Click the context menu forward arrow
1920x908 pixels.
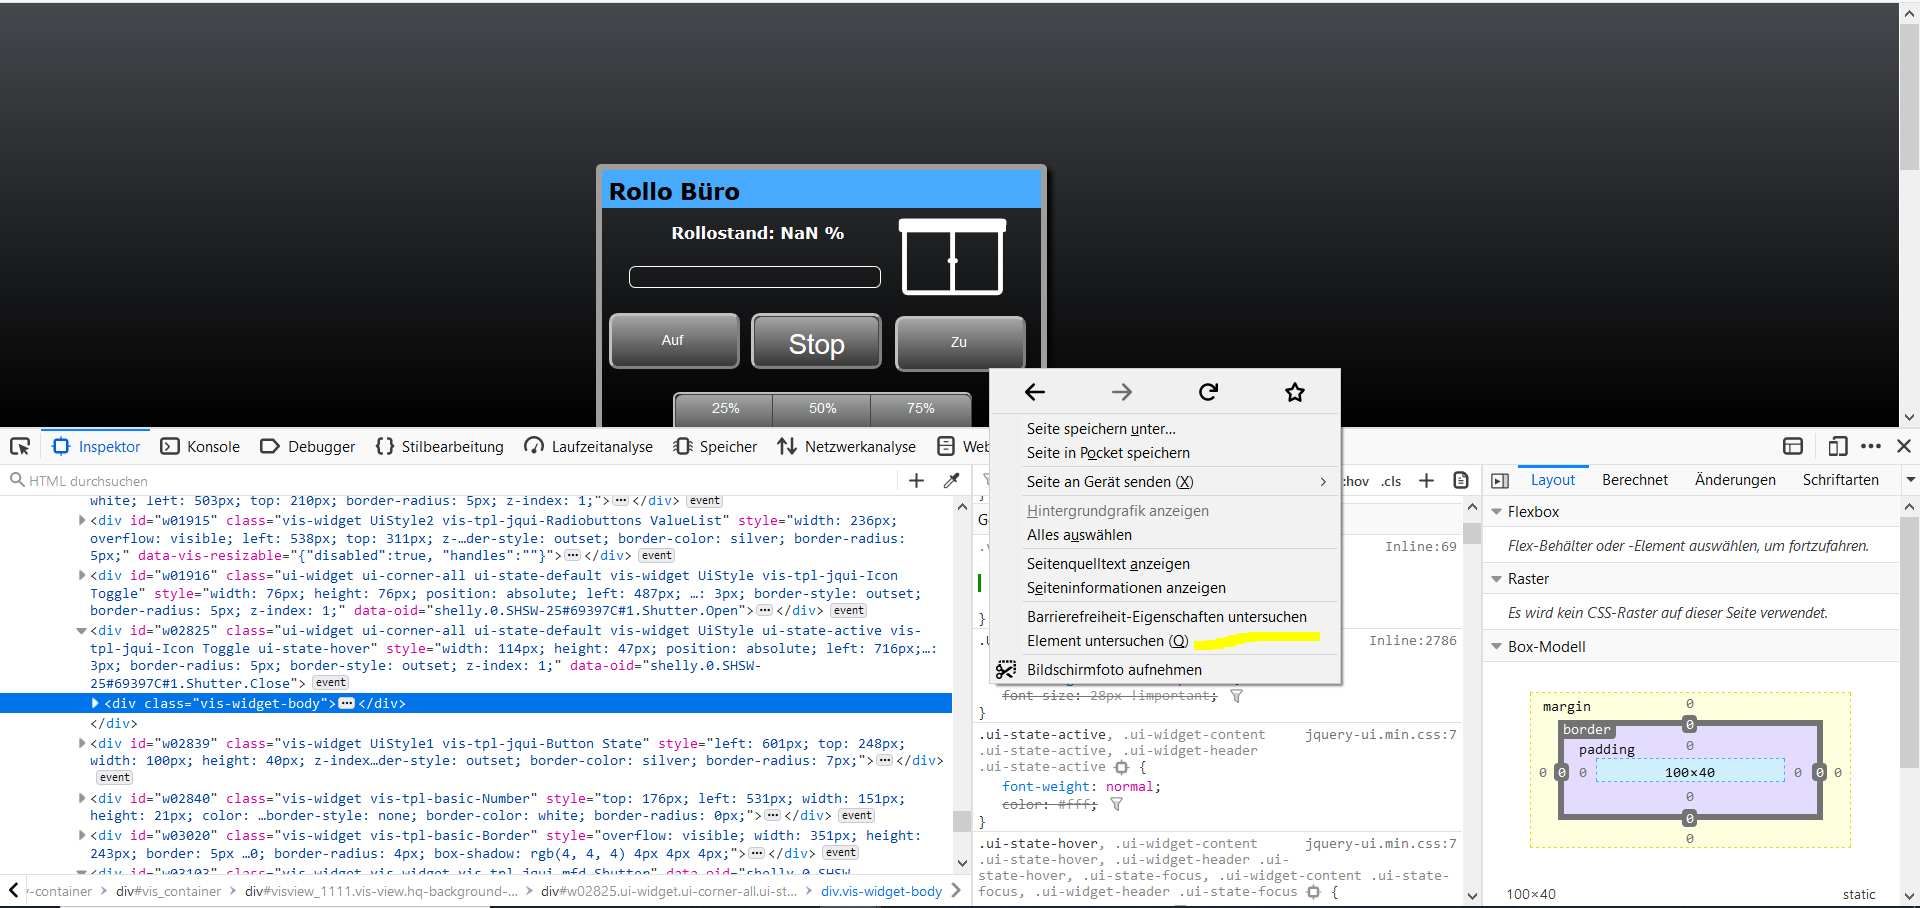coord(1122,392)
